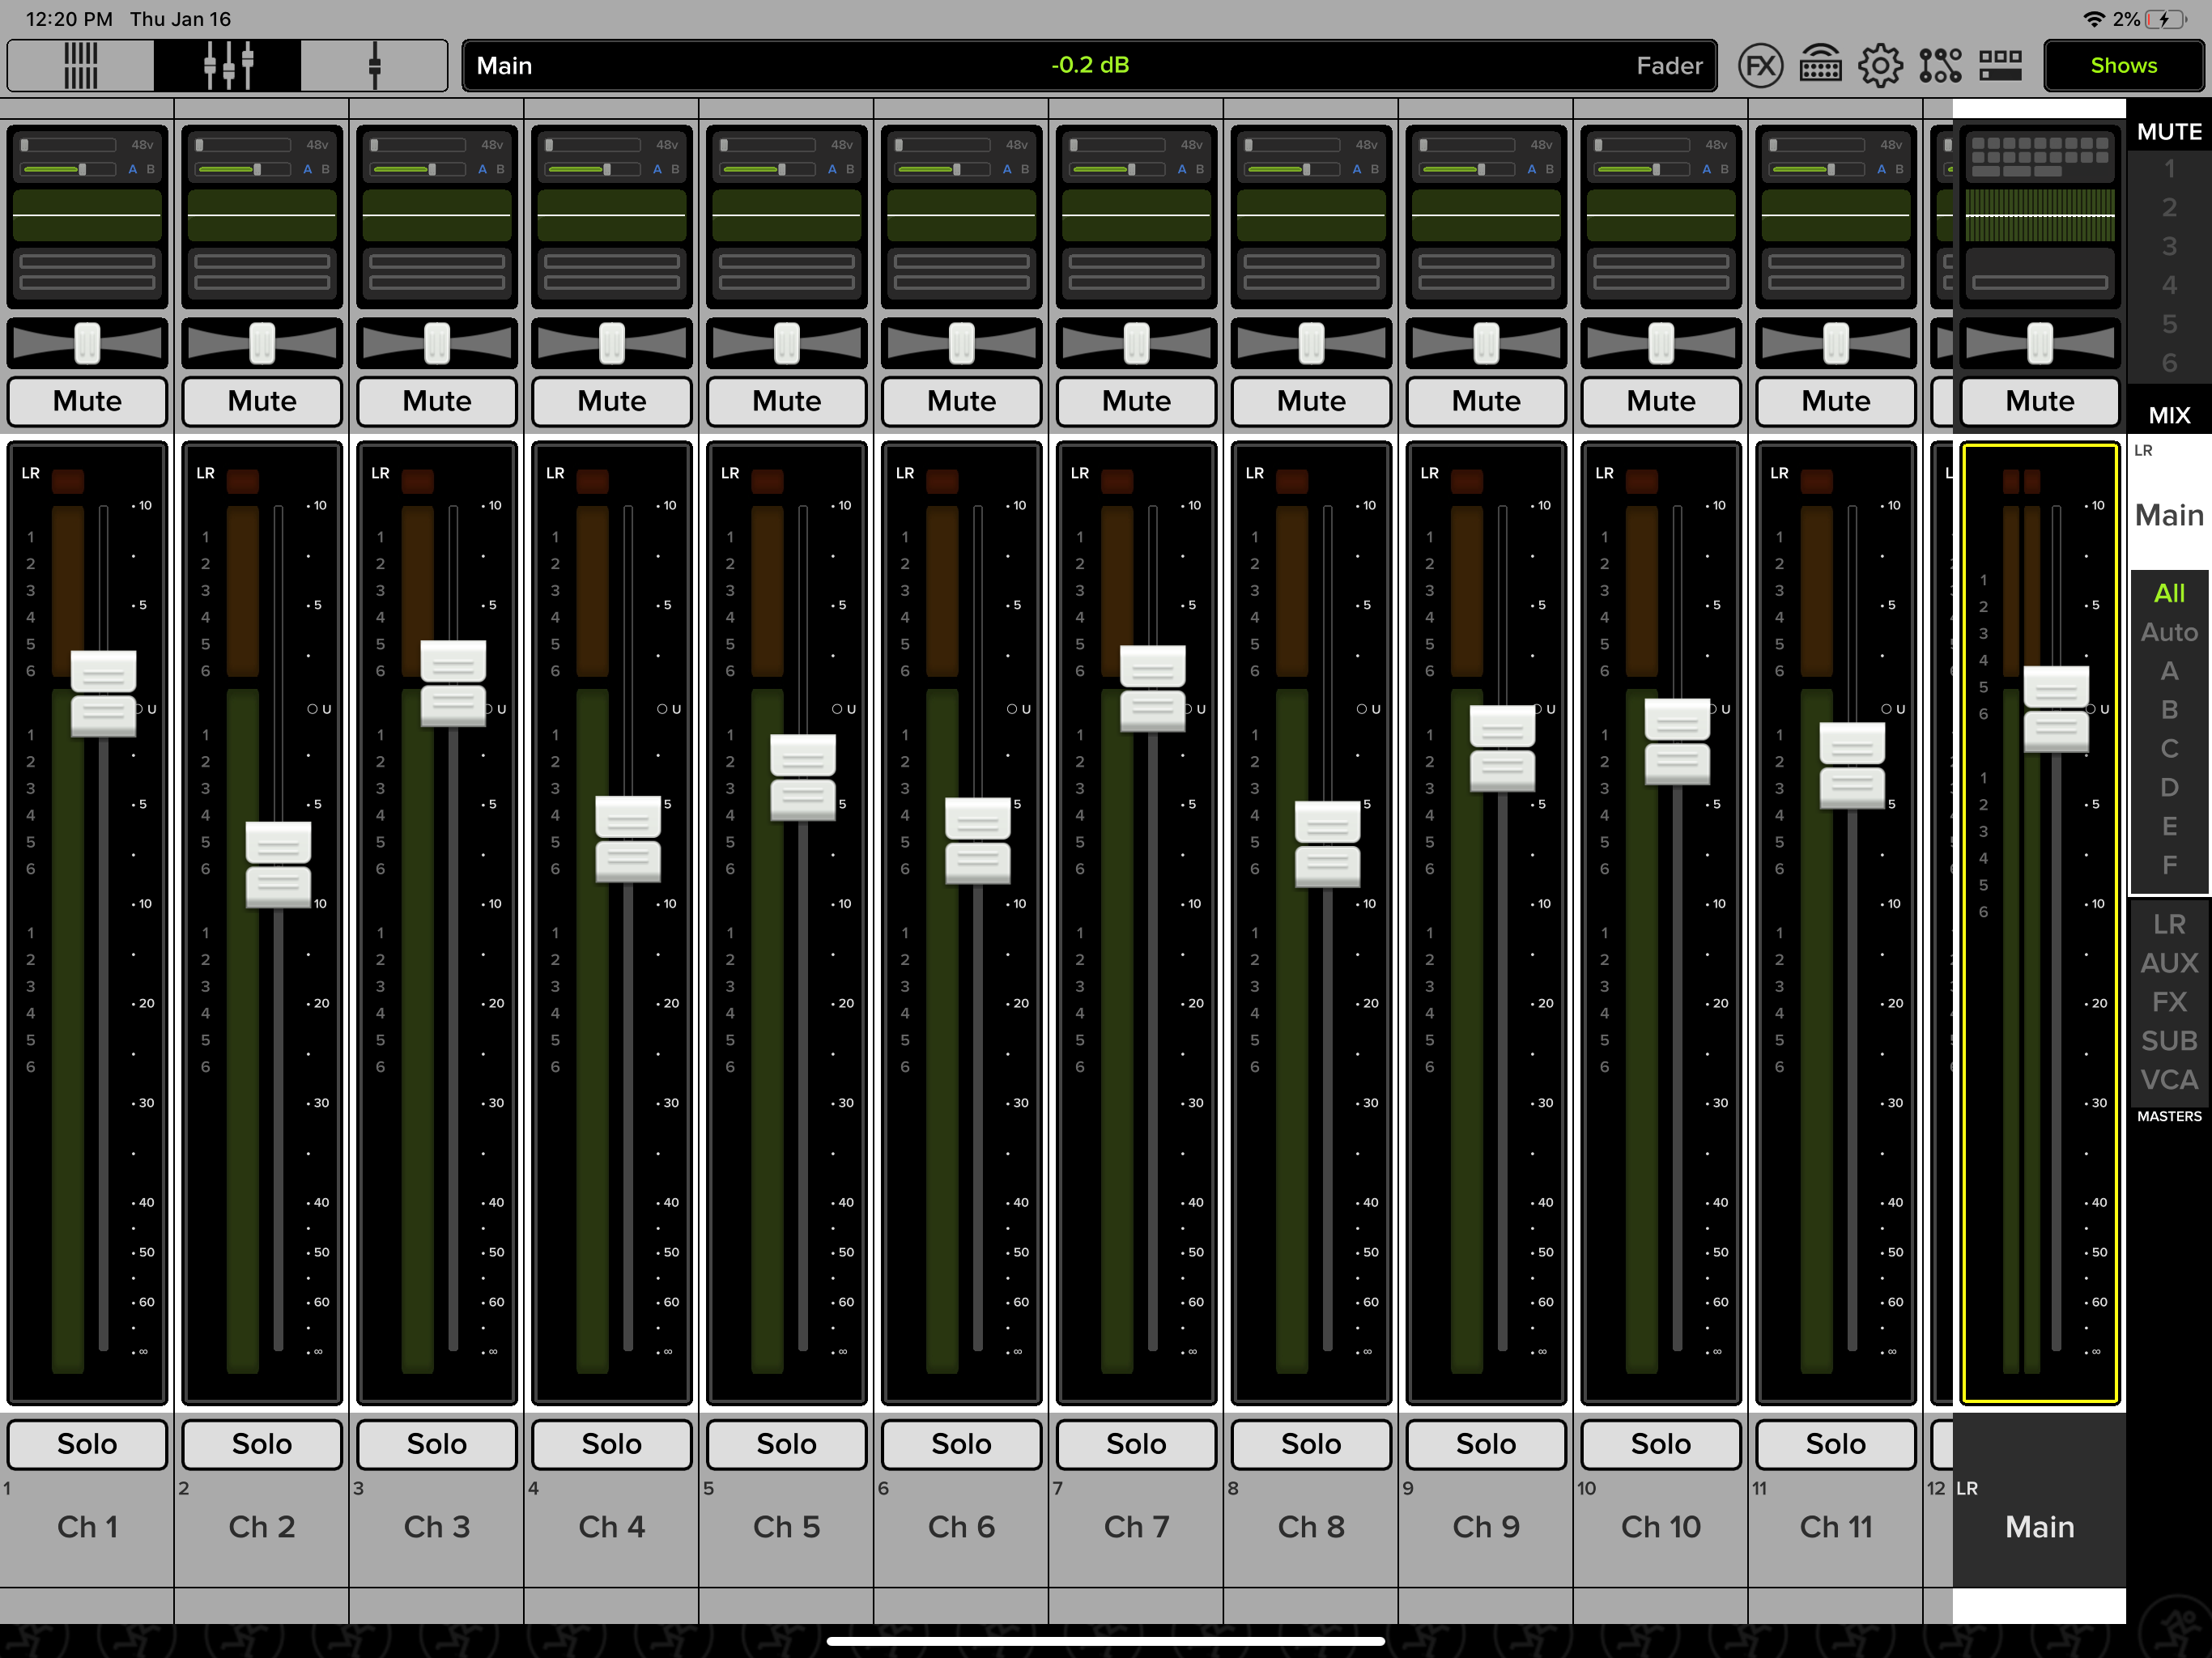Solo Ch 2
Viewport: 2212px width, 1658px height.
262,1444
